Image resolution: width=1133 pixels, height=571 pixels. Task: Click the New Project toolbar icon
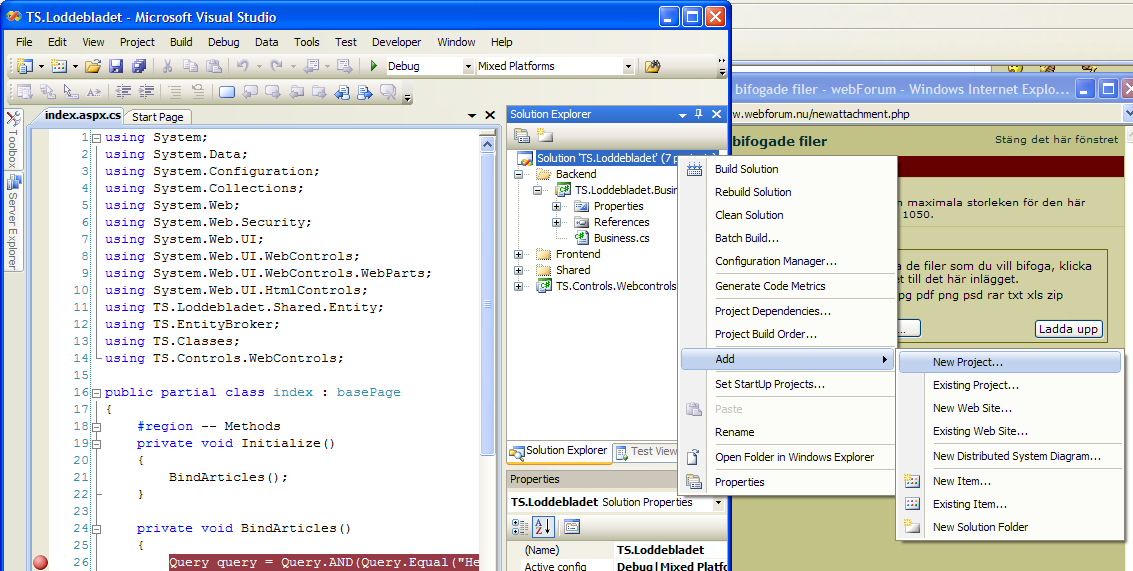pos(25,66)
